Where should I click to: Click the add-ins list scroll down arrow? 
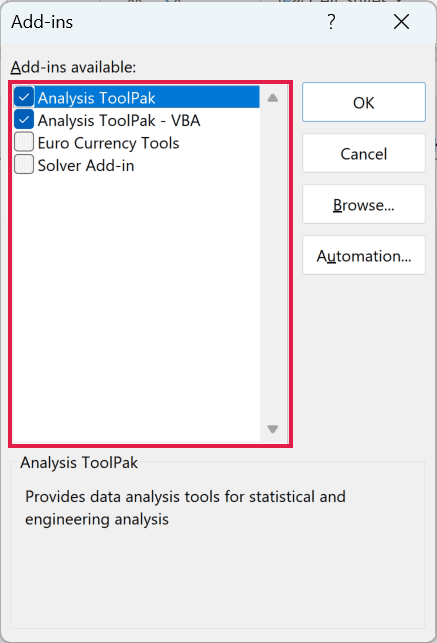tap(273, 429)
